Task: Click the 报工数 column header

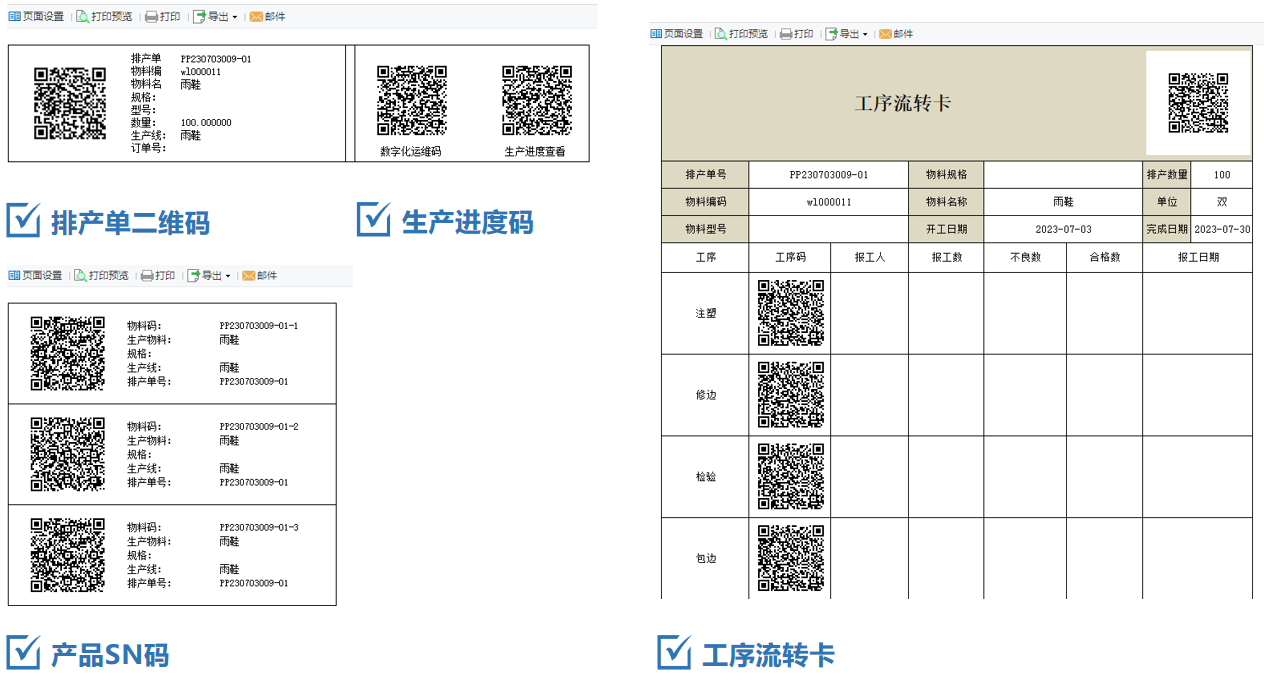Action: (x=946, y=257)
